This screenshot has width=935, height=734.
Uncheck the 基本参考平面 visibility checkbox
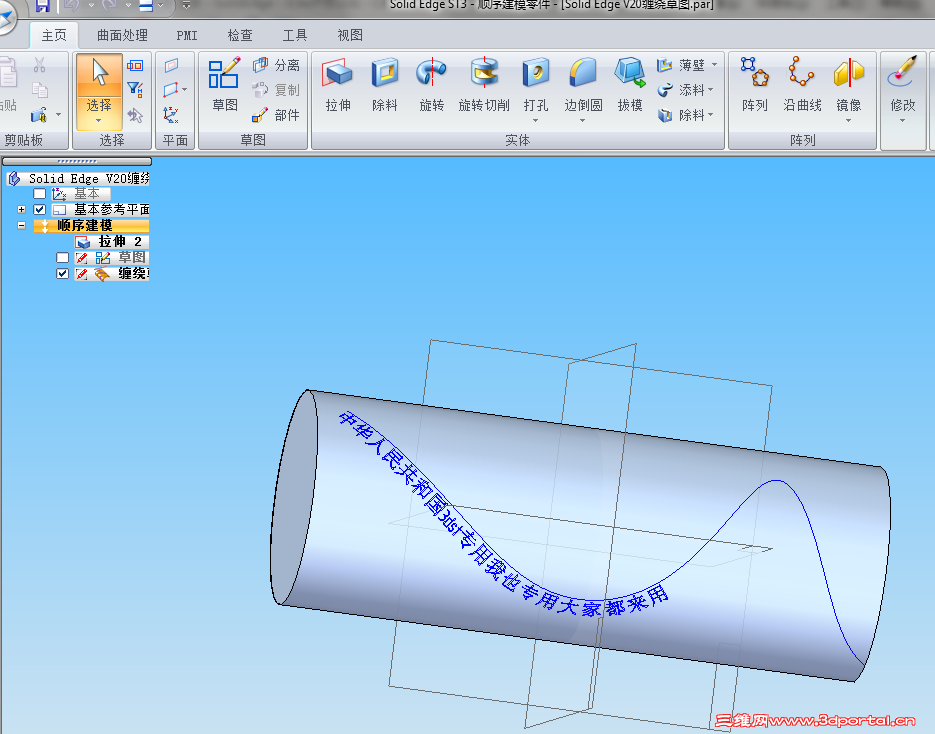coord(41,209)
